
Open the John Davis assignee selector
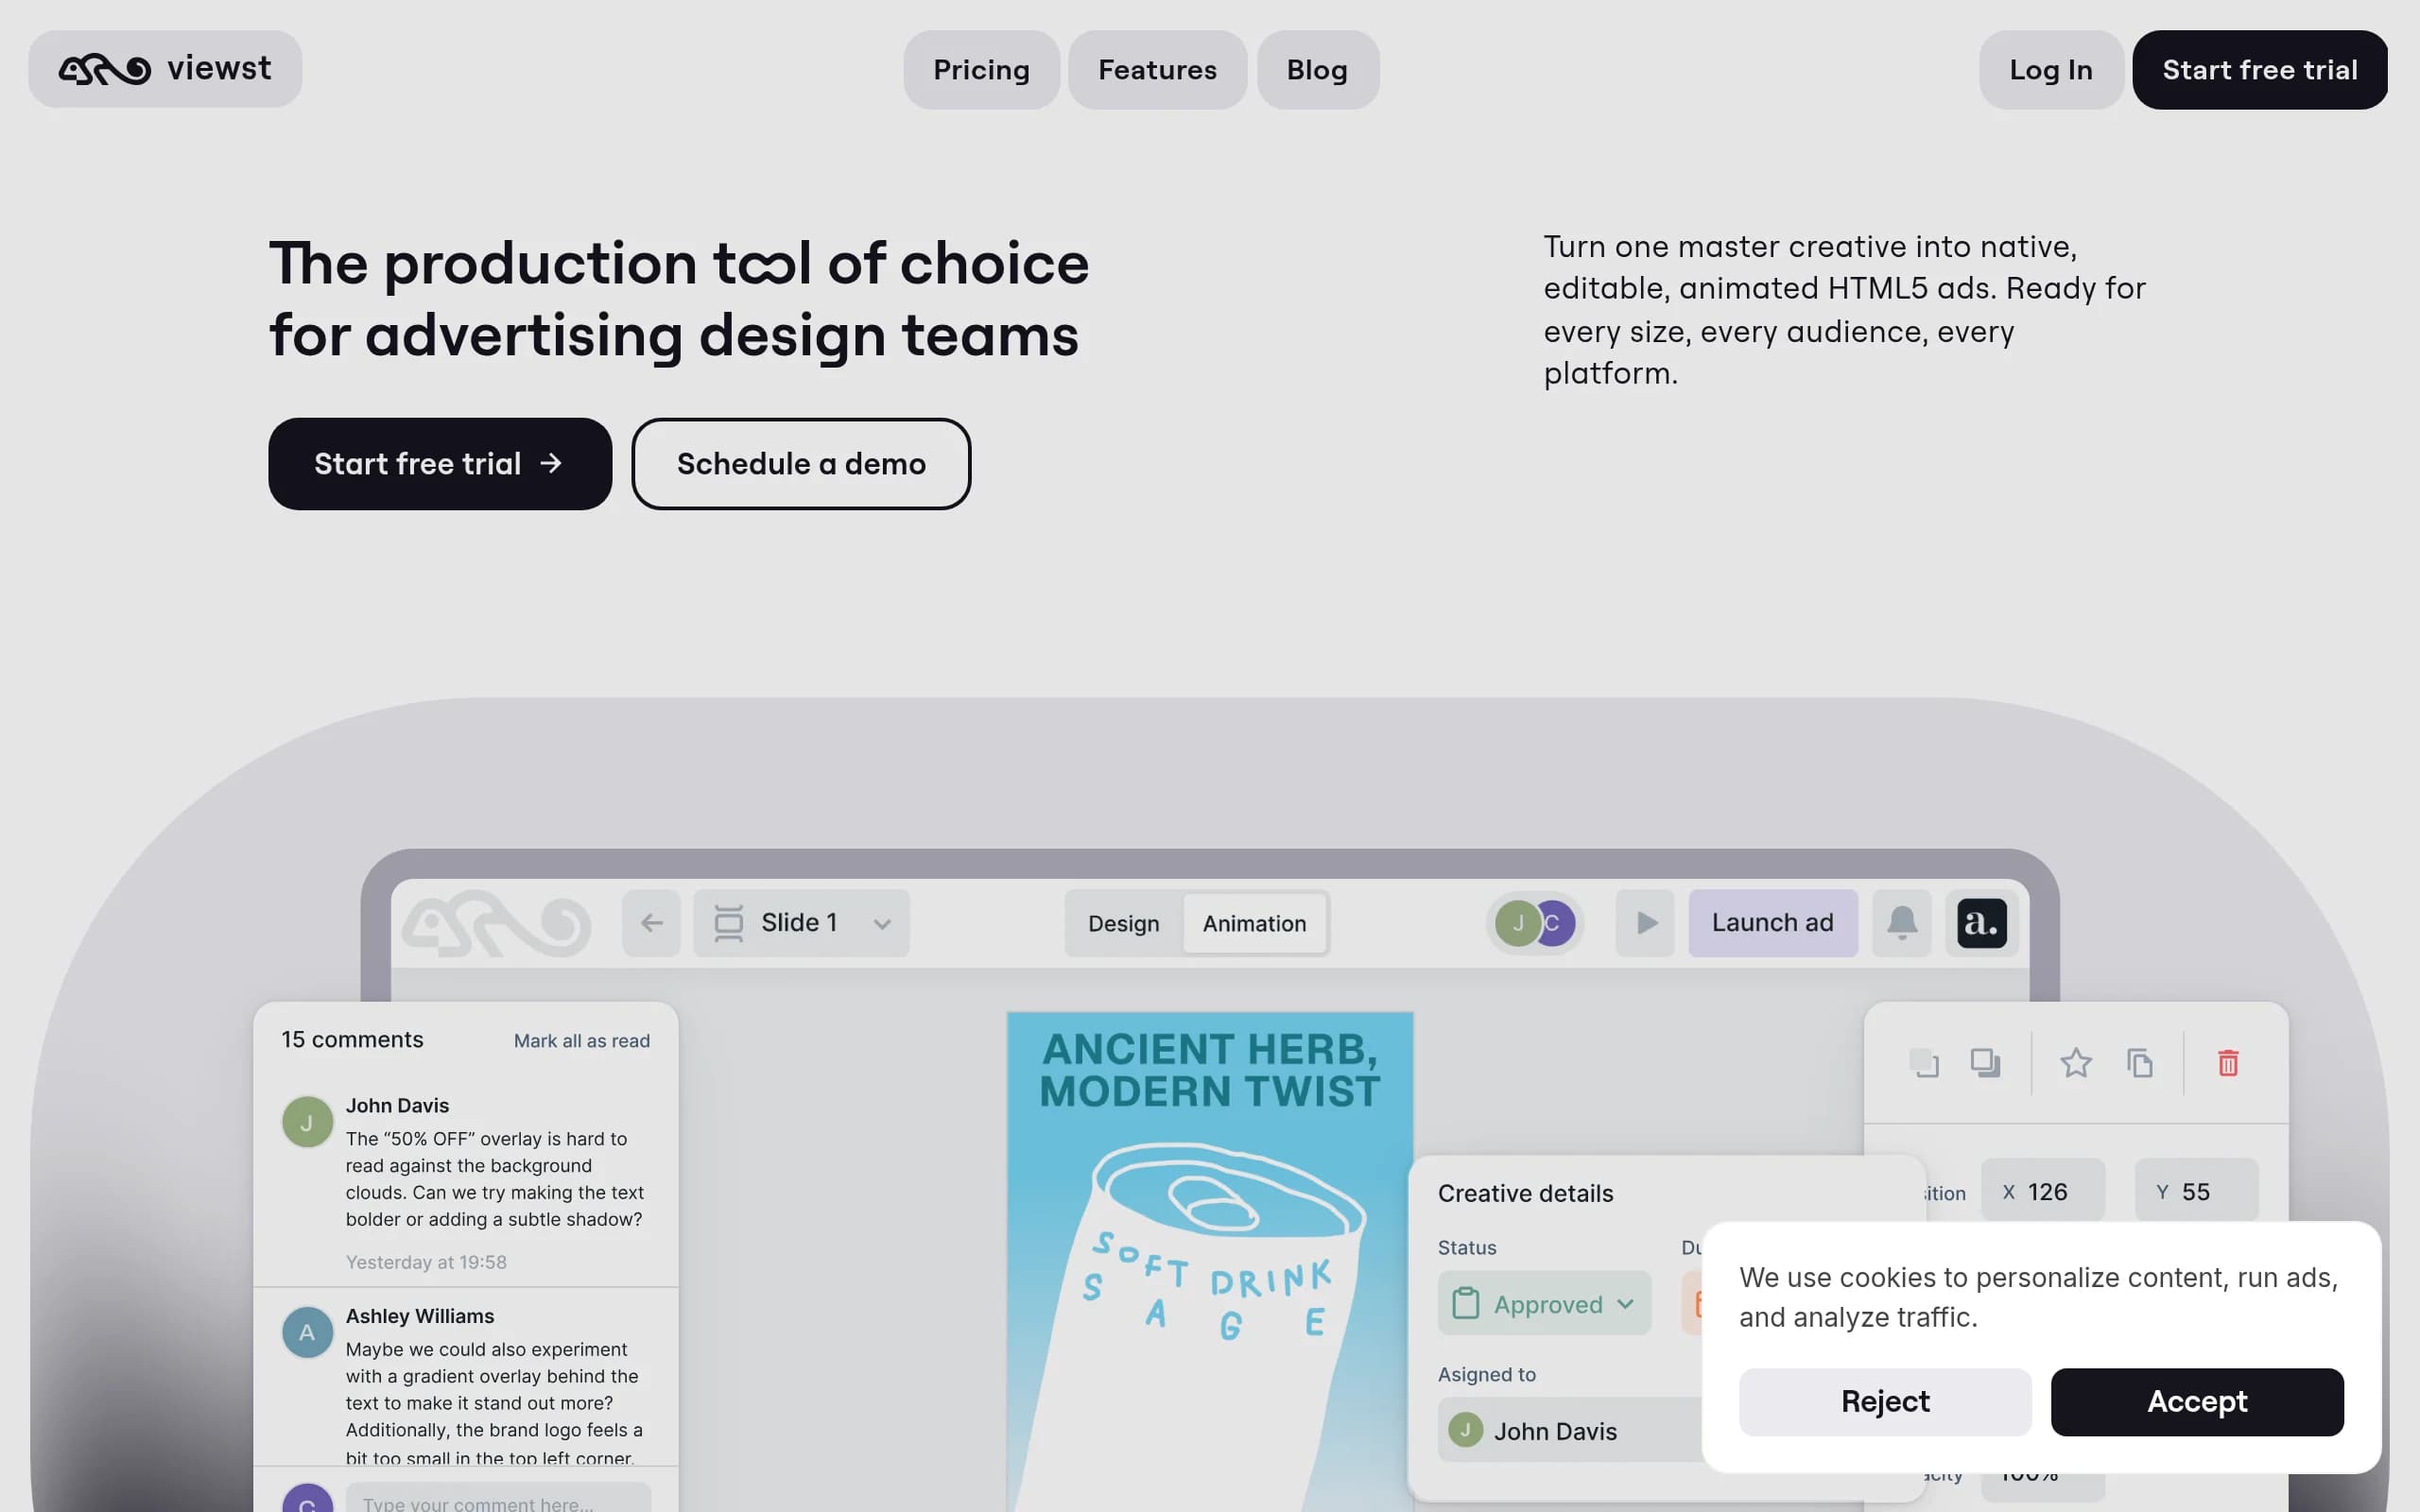pyautogui.click(x=1572, y=1430)
